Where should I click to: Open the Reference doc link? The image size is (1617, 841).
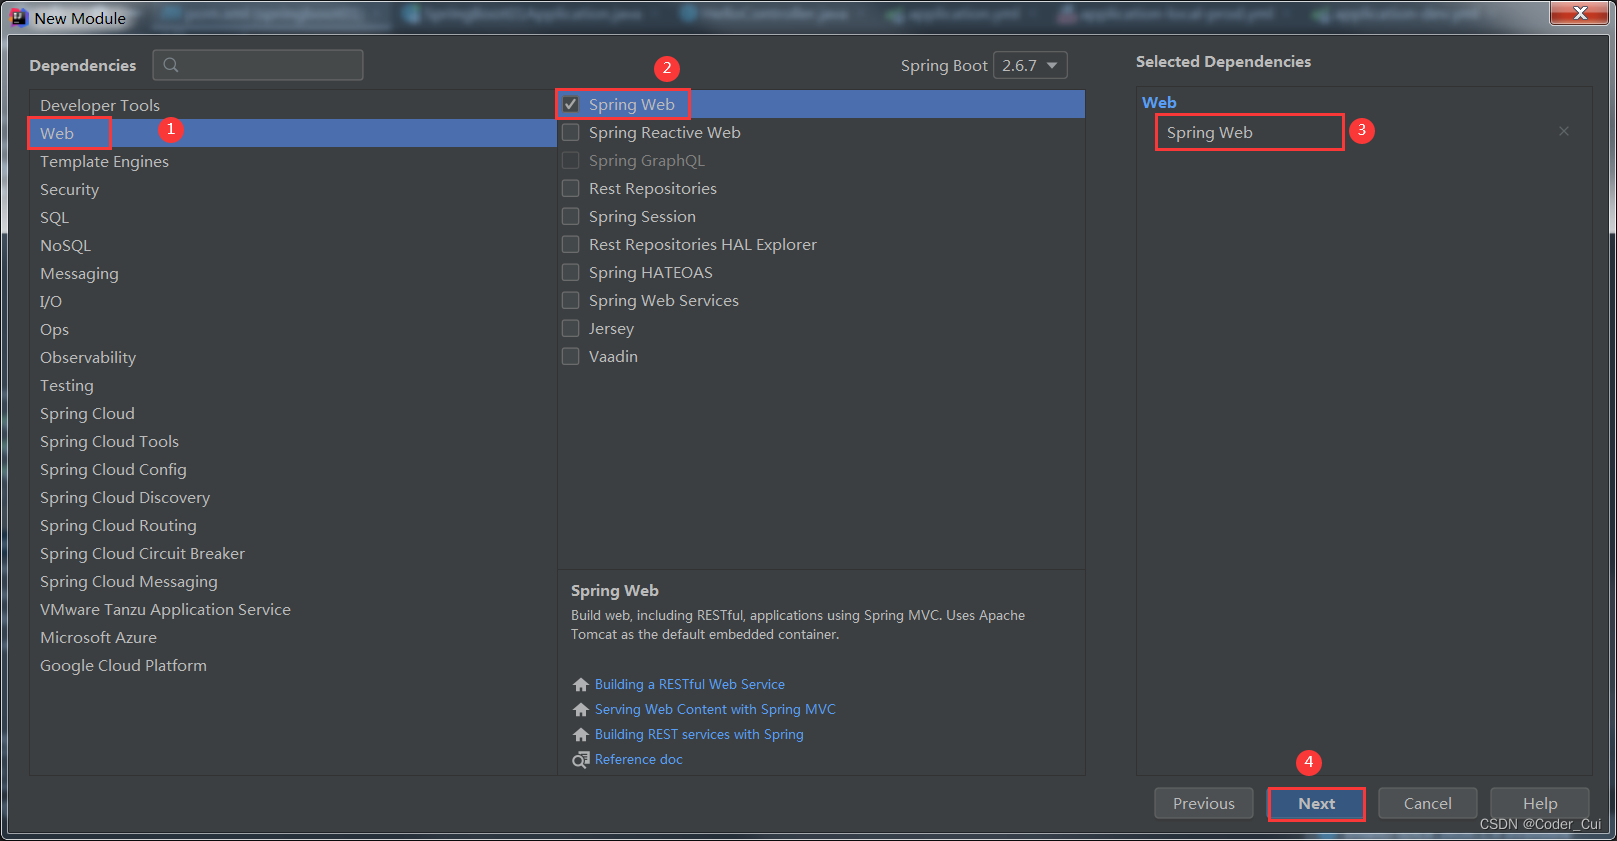(638, 759)
